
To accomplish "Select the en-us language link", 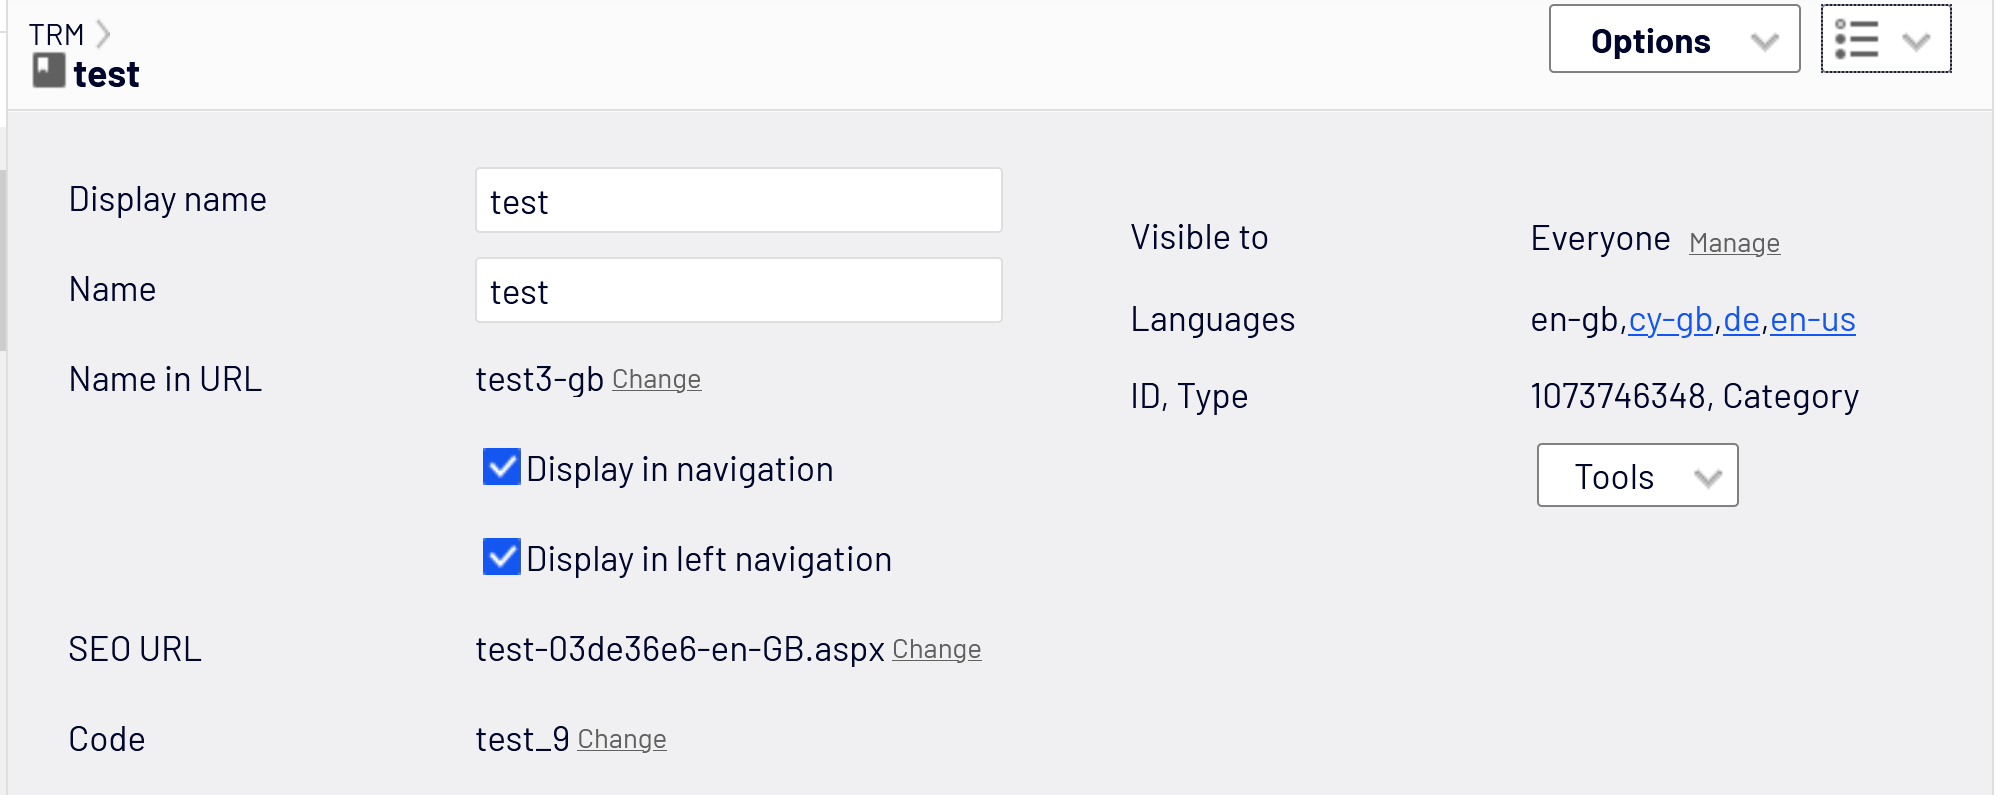I will 1812,320.
